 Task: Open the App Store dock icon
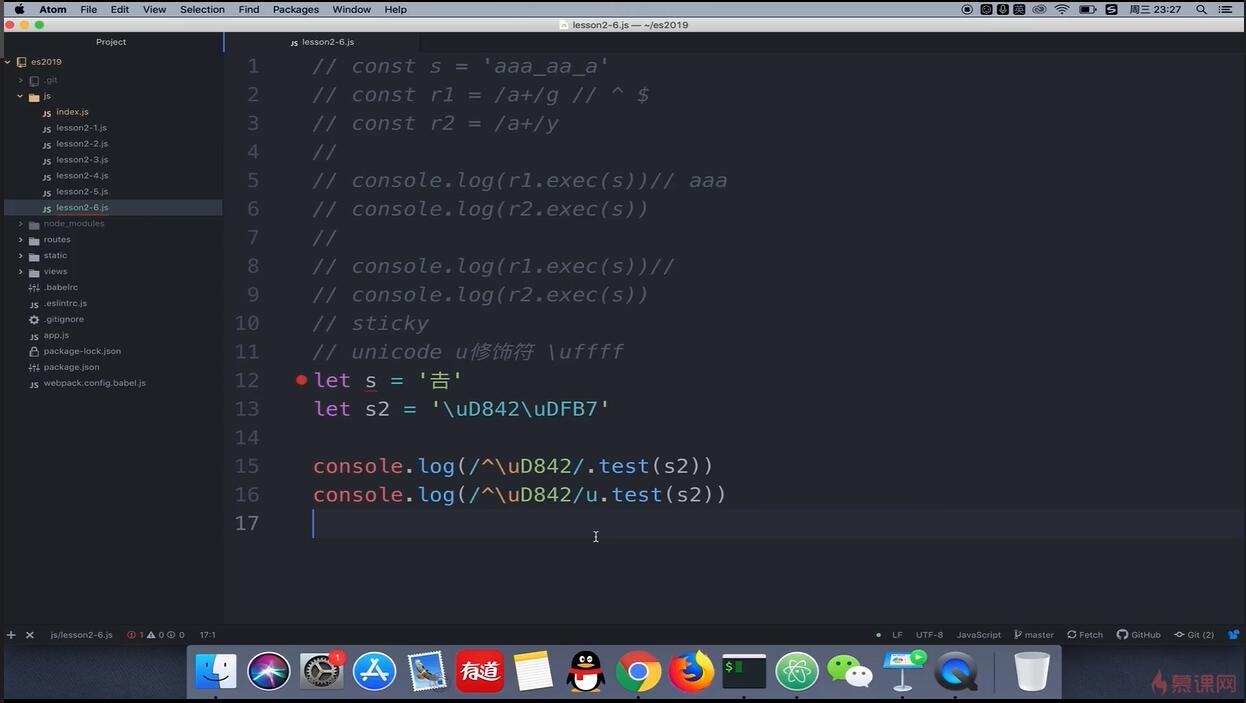(x=375, y=671)
